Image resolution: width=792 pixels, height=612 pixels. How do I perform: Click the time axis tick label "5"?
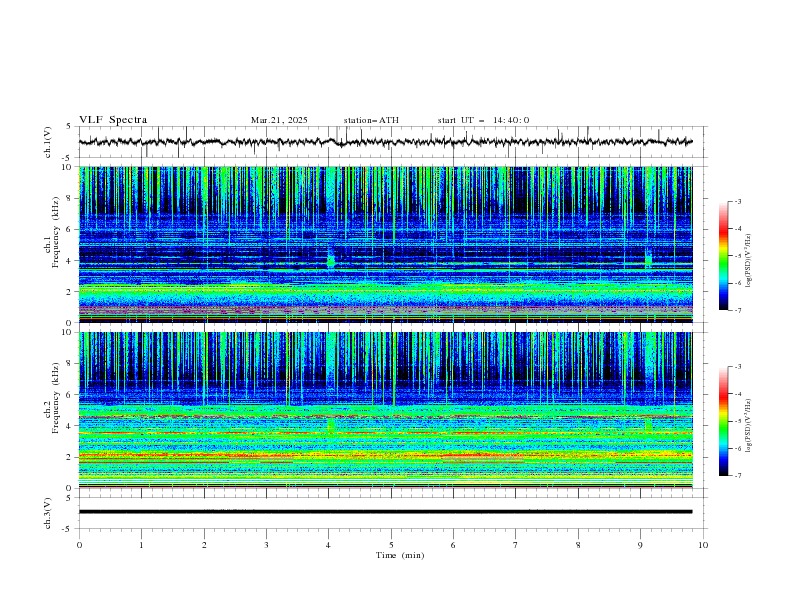(x=391, y=545)
